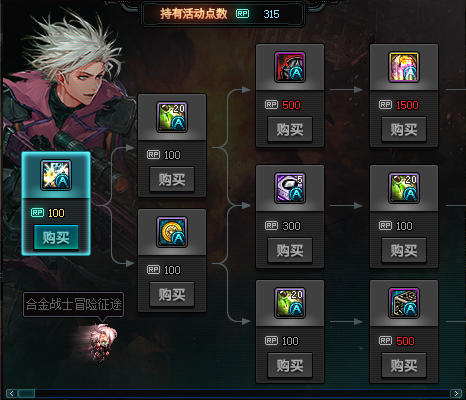The width and height of the screenshot is (466, 400).
Task: Select the yellow-framed pink crystal item icon
Action: coord(404,67)
